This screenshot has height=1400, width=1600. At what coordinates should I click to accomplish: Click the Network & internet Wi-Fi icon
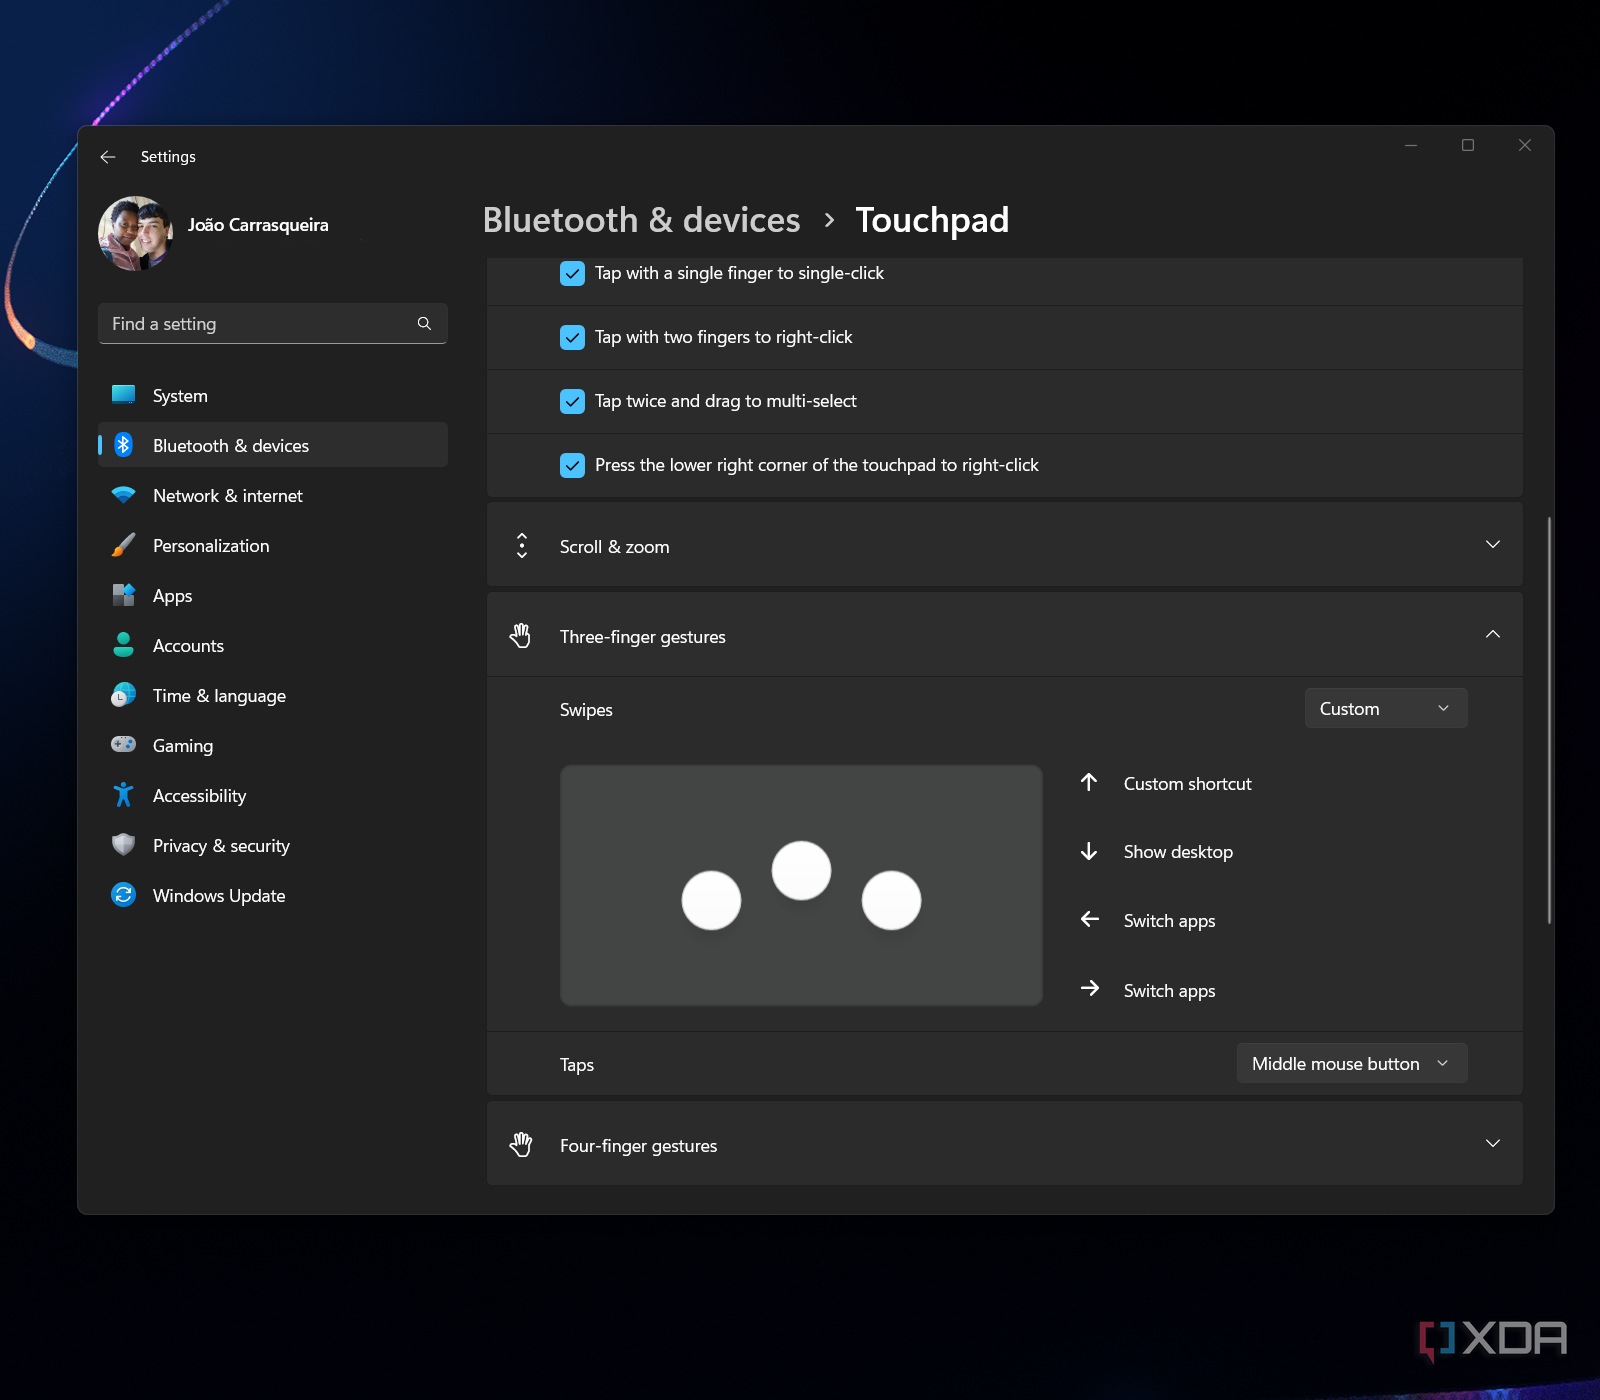pos(124,495)
